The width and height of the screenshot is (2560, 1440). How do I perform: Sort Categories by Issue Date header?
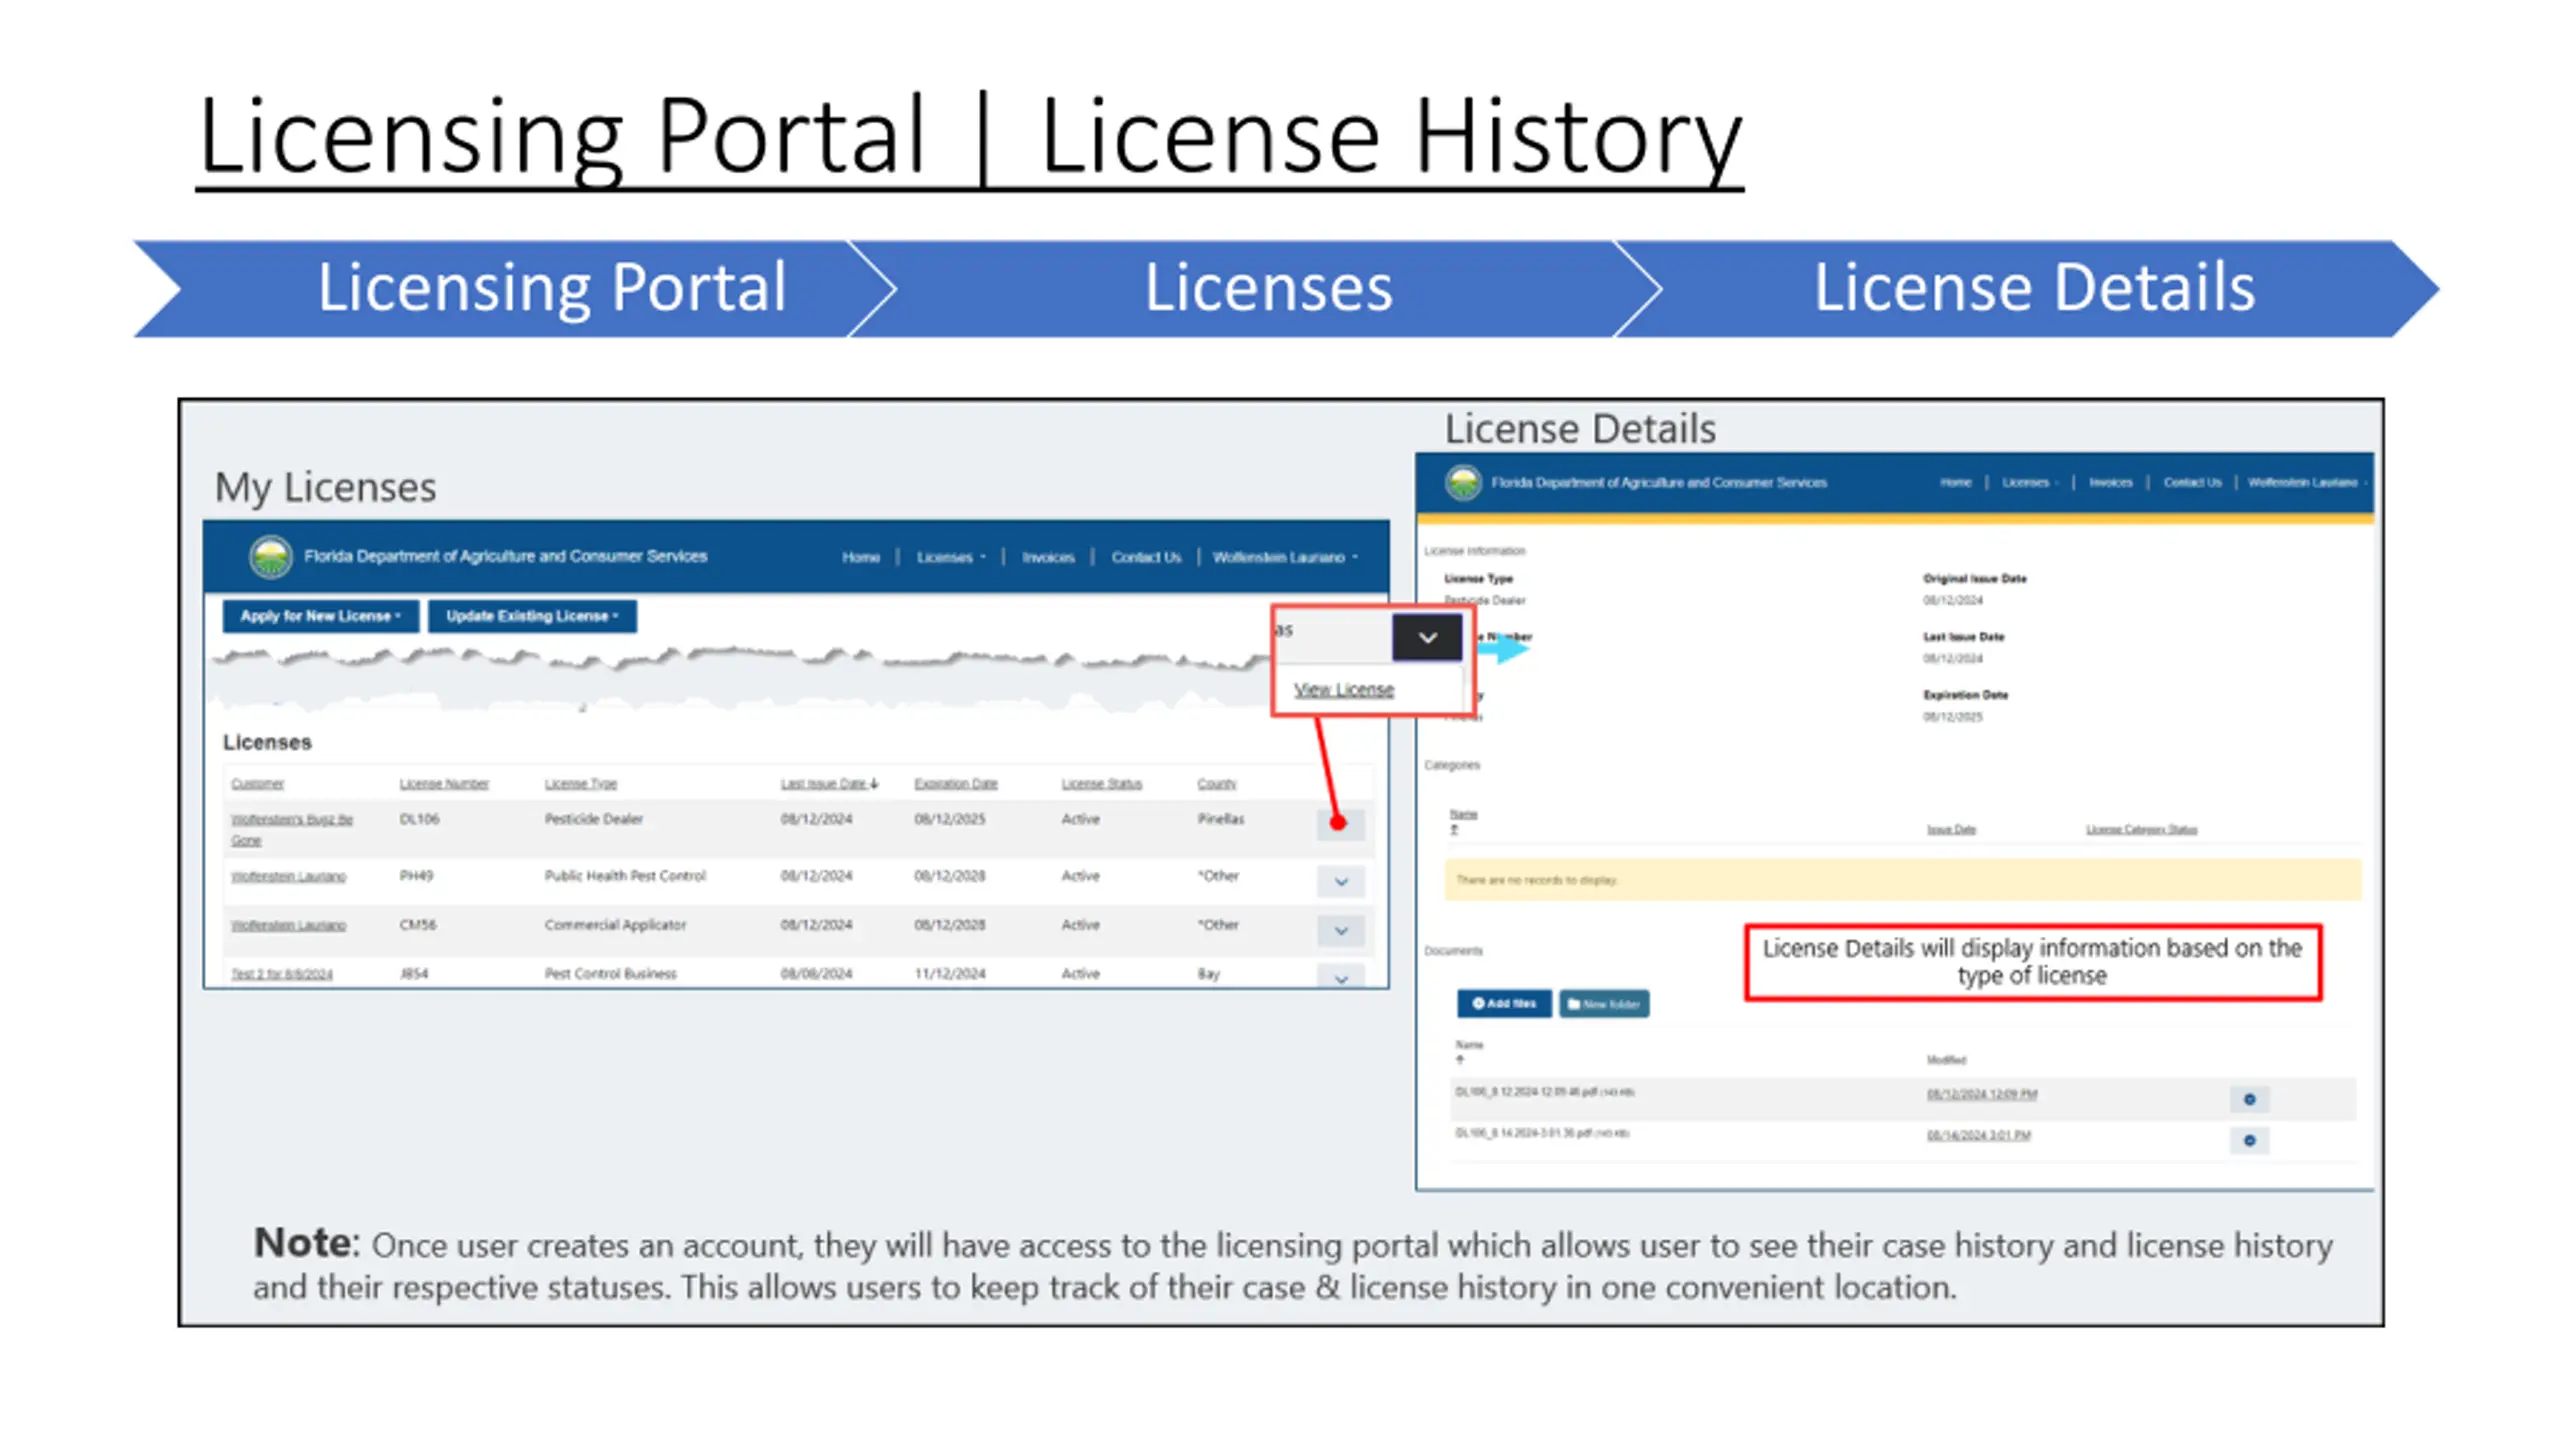point(1951,830)
